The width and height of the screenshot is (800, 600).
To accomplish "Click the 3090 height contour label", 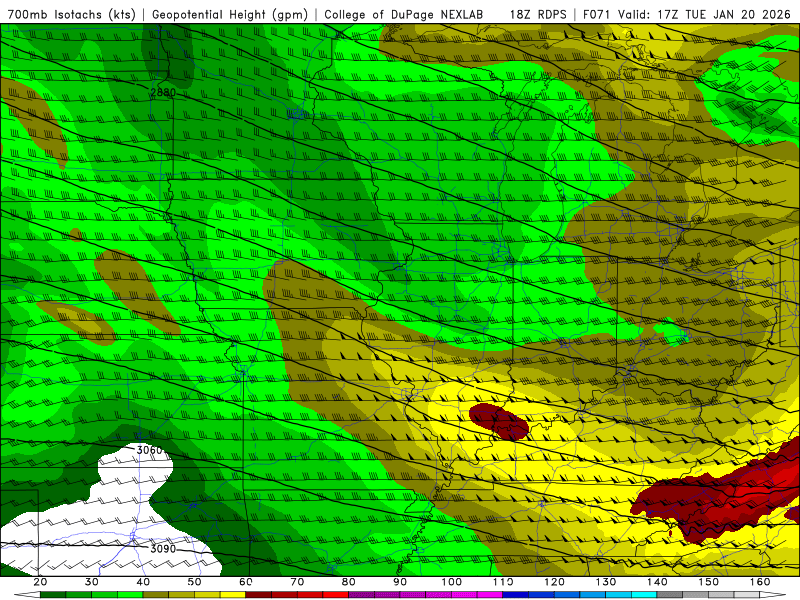I will pyautogui.click(x=163, y=549).
